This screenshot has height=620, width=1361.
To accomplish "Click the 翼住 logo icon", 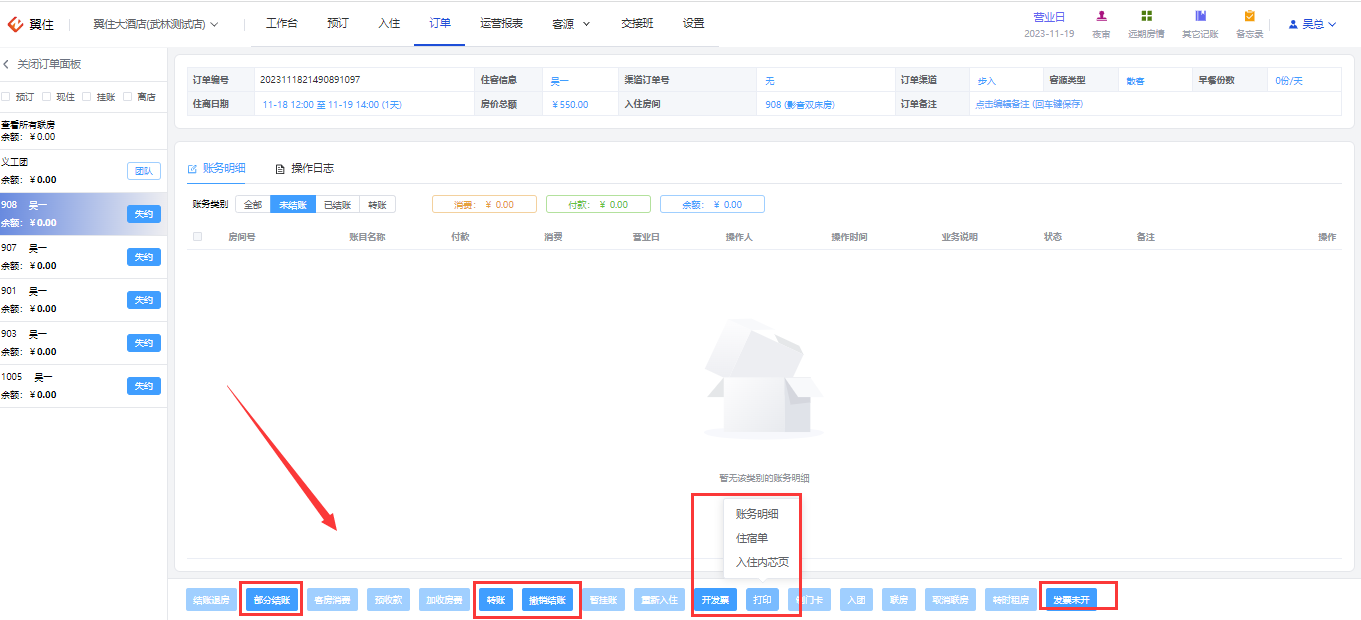I will pyautogui.click(x=15, y=24).
